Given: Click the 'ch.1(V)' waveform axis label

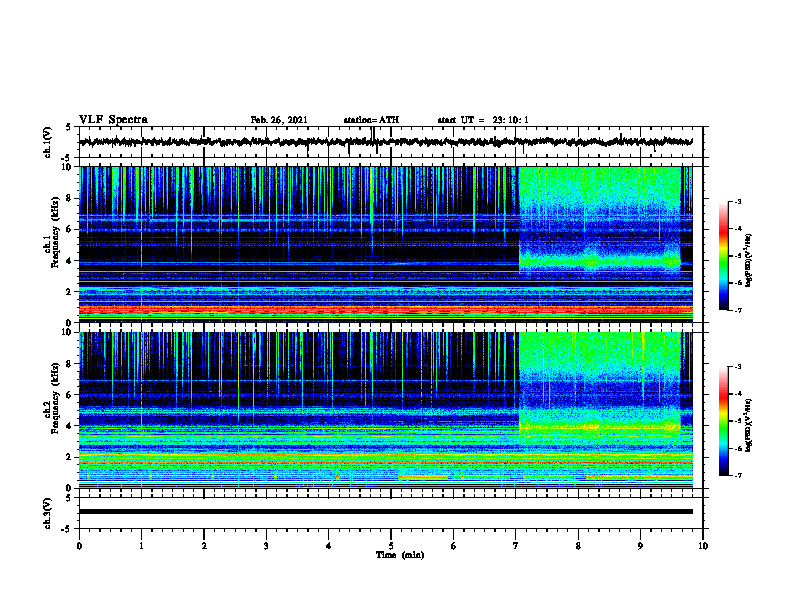Looking at the screenshot, I should click(x=48, y=142).
